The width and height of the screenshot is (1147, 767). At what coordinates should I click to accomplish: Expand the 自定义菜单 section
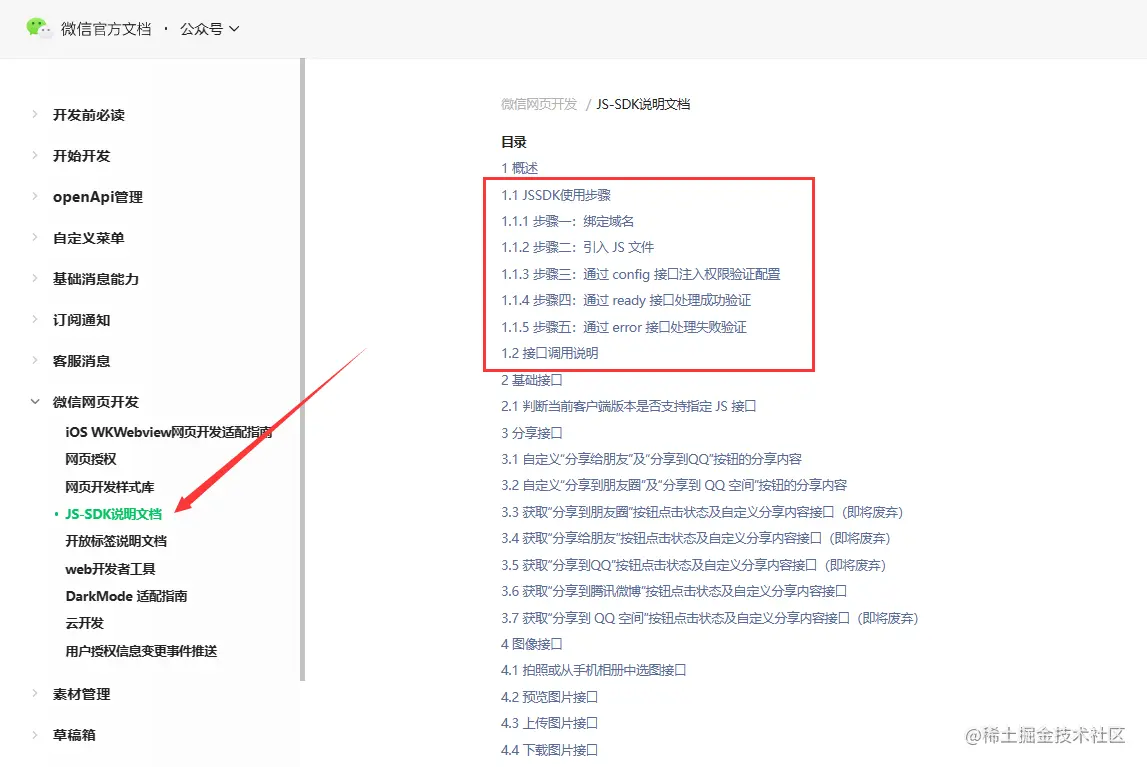(x=89, y=238)
